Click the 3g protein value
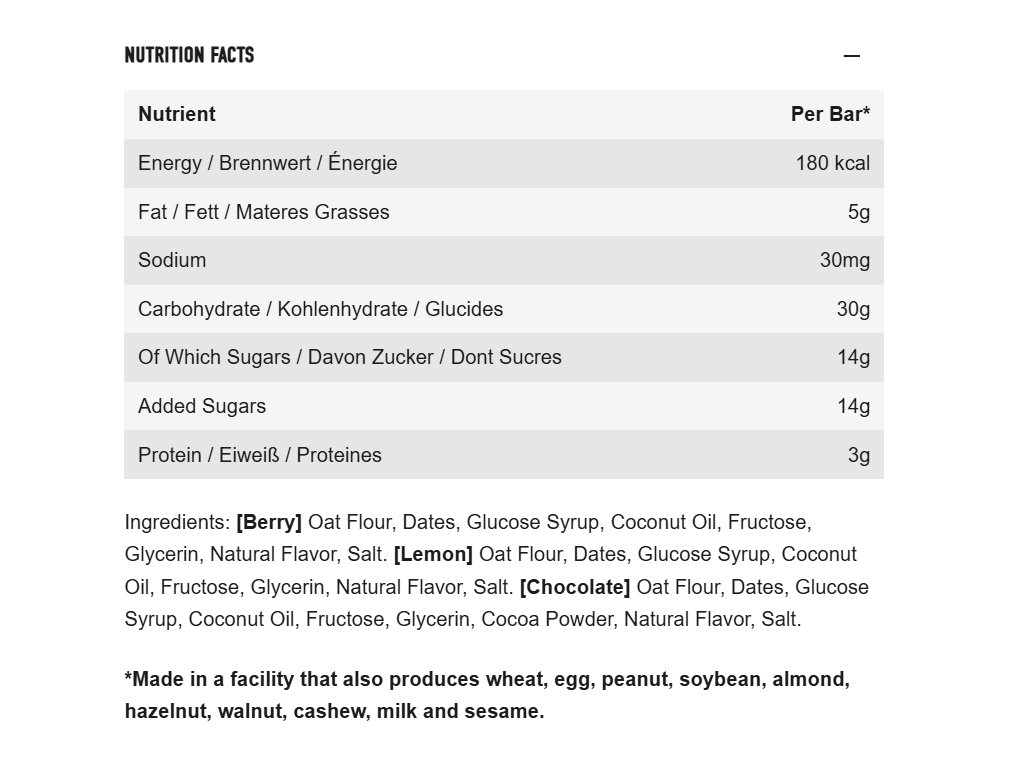The image size is (1024, 768). (x=858, y=455)
